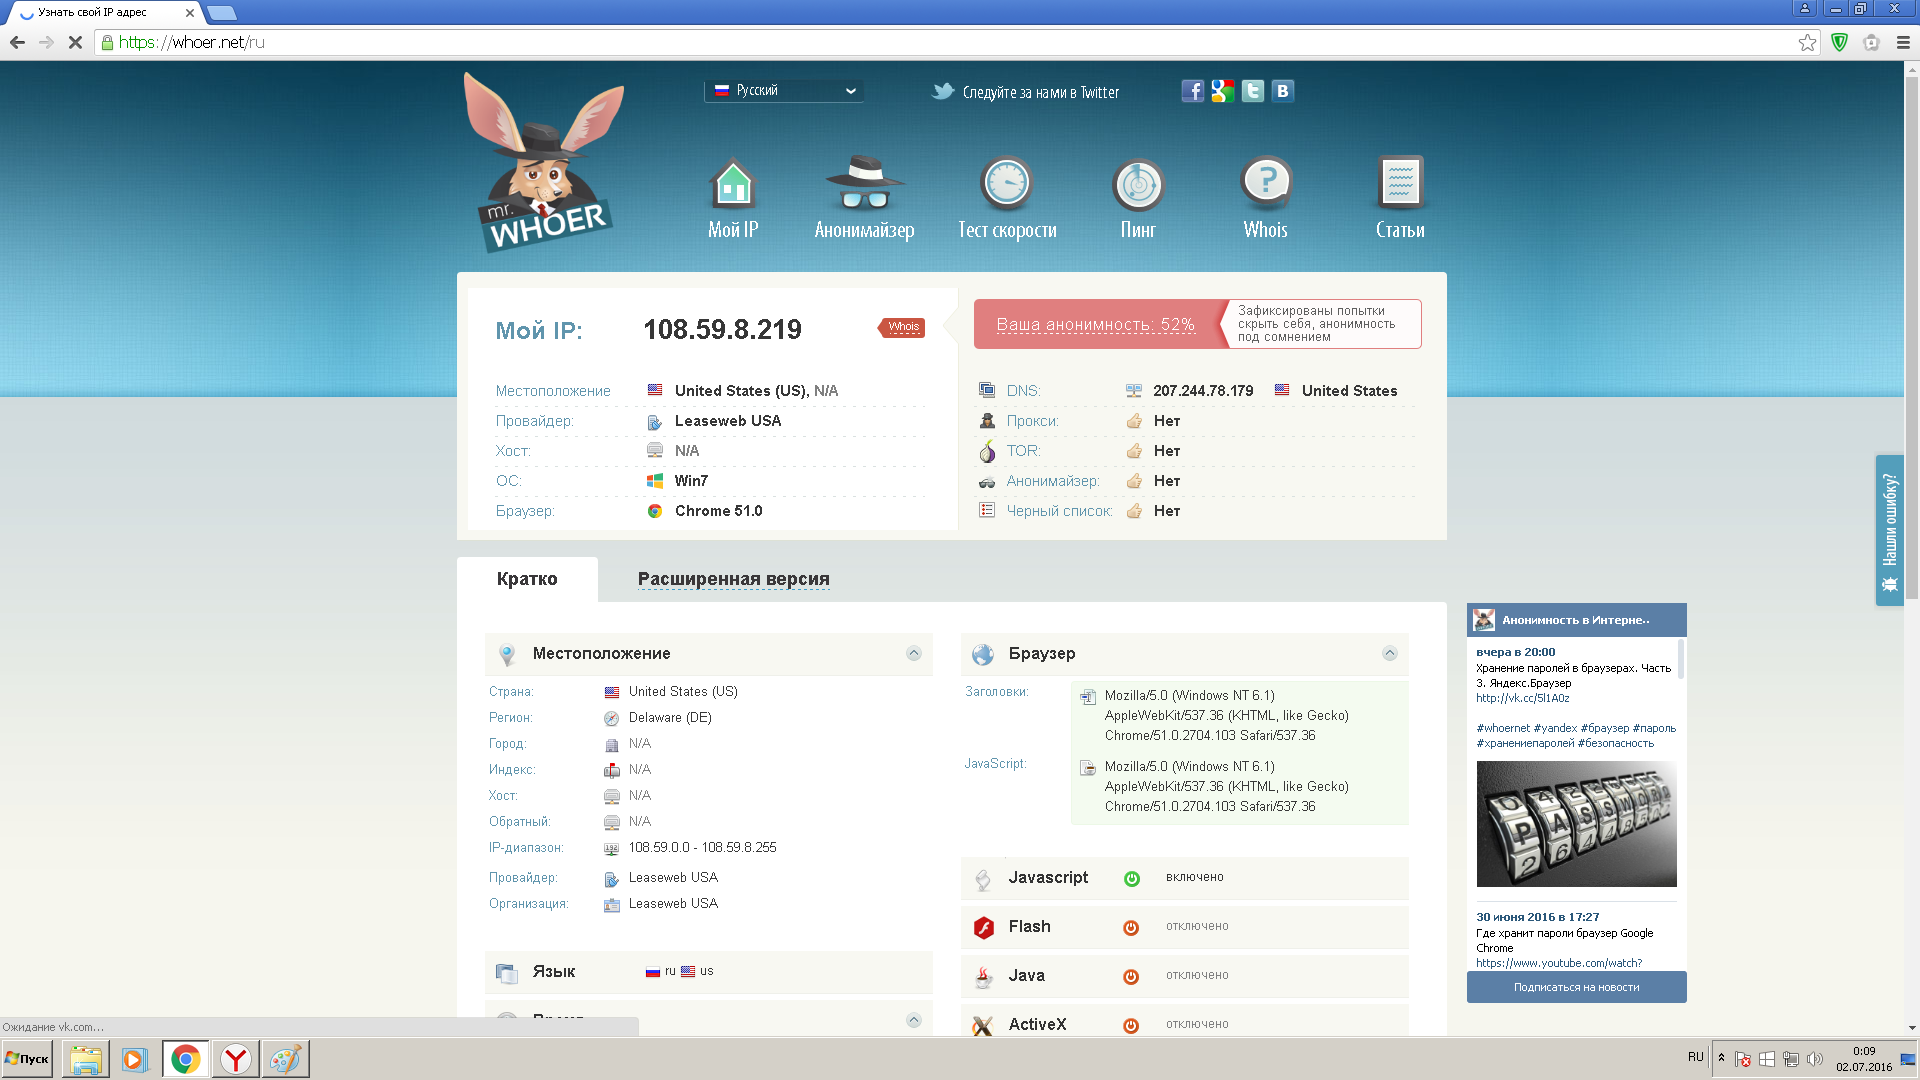Click Подписаться на новости button
1920x1080 pixels.
[x=1576, y=987]
